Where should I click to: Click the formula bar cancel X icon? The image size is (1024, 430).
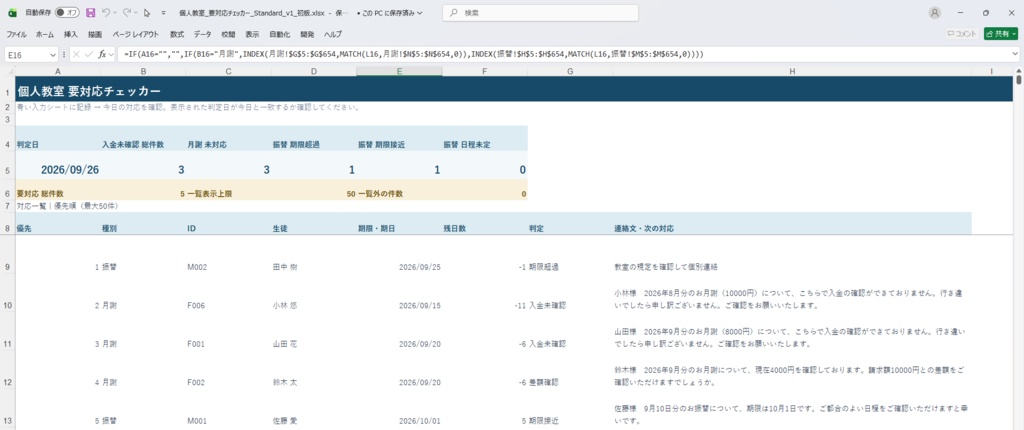pos(77,55)
